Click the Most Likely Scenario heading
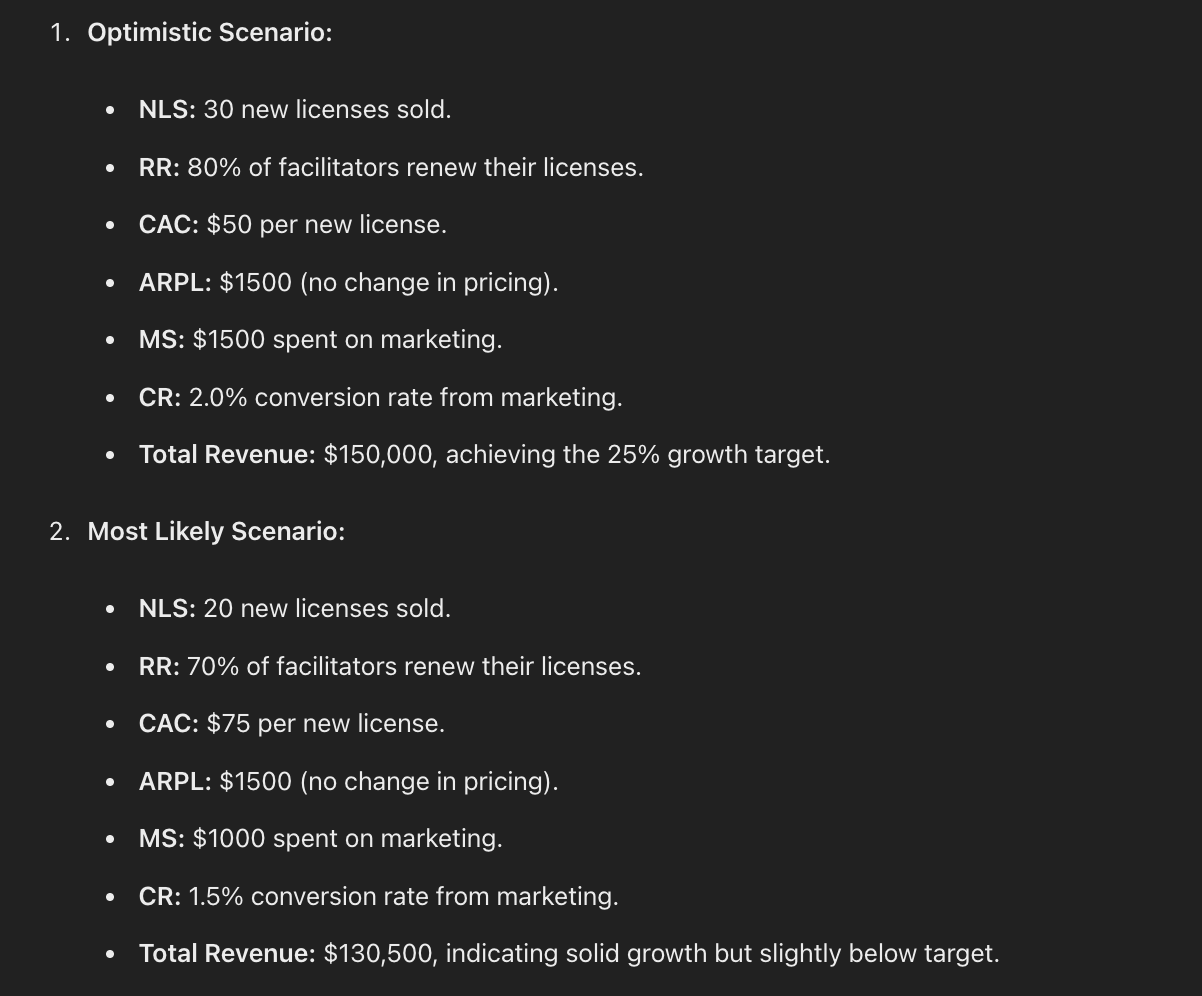The height and width of the screenshot is (996, 1202). point(215,531)
